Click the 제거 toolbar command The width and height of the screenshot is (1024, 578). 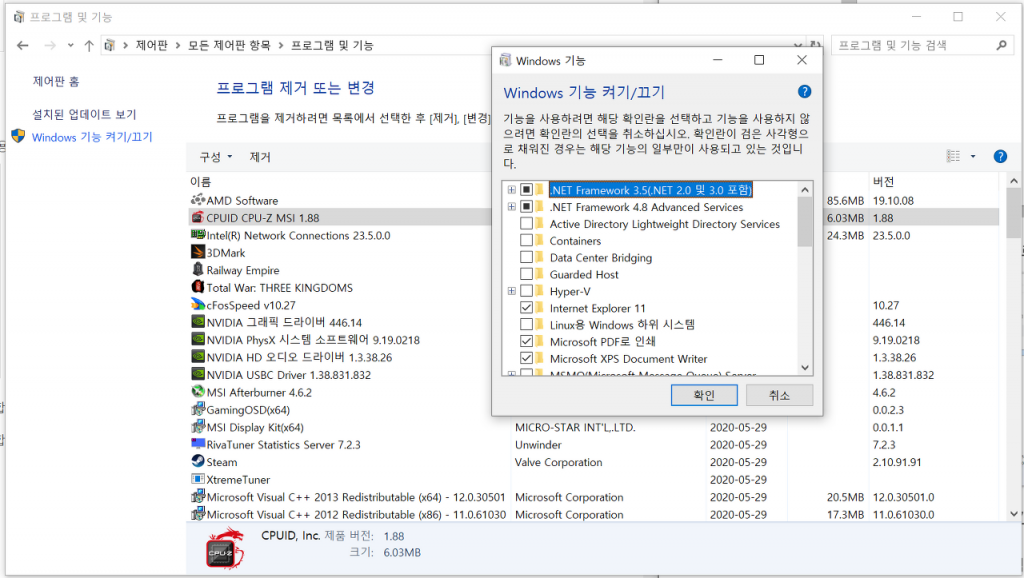[260, 157]
